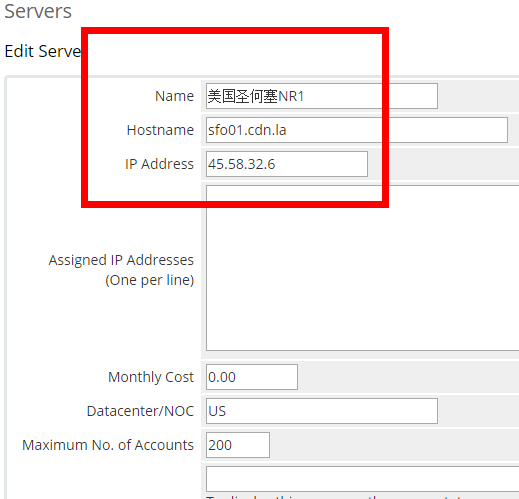Click the IP Address label
The height and width of the screenshot is (499, 519).
tap(159, 164)
